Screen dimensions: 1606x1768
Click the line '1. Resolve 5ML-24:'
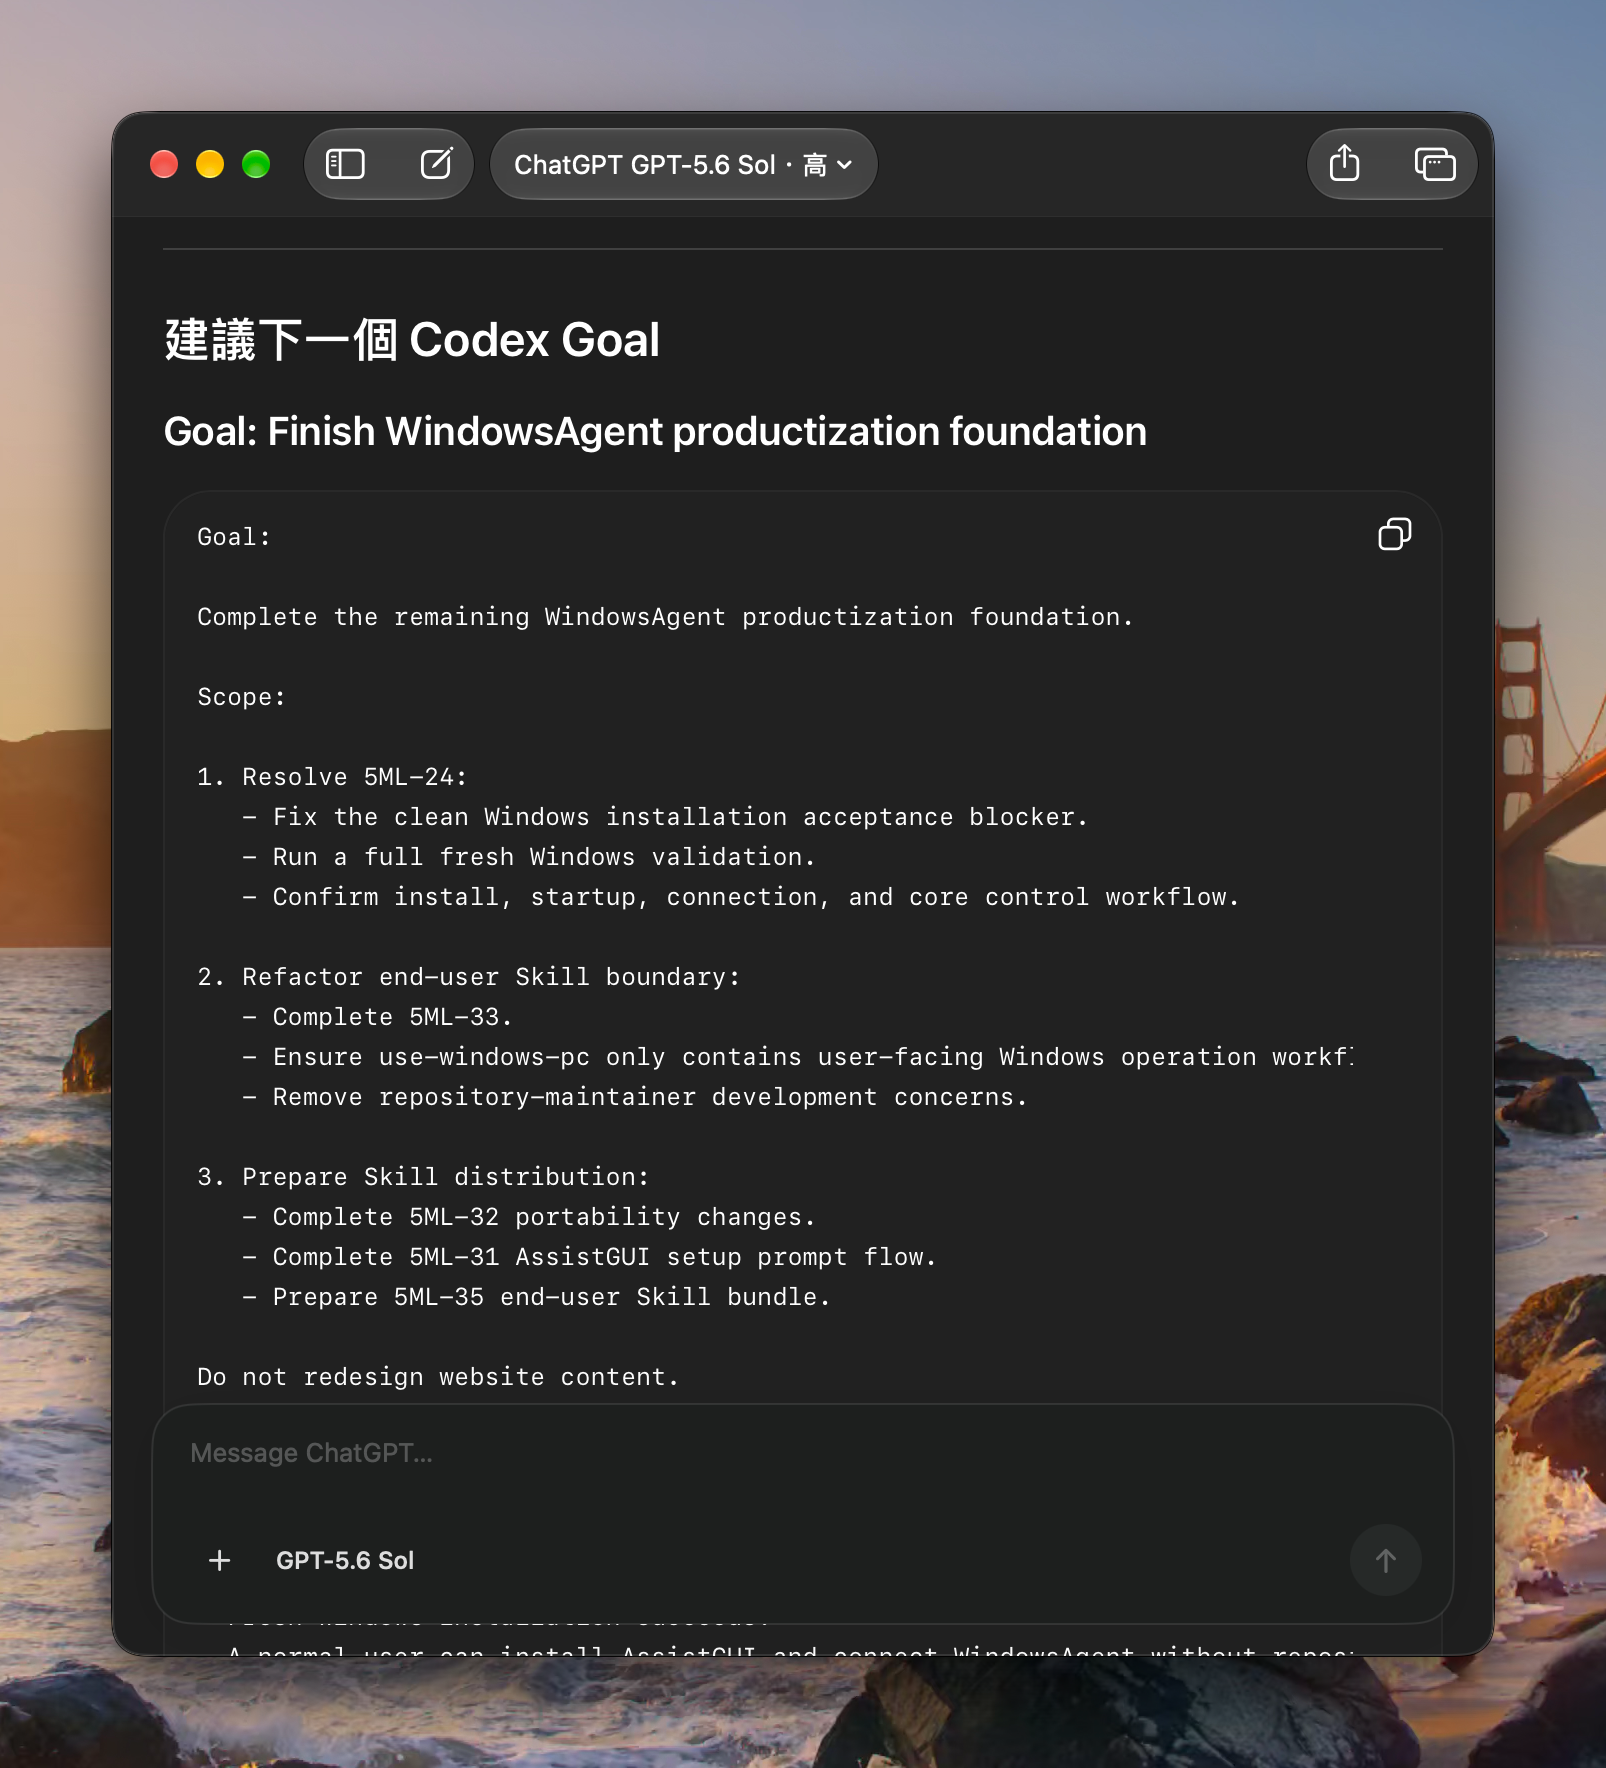coord(332,777)
